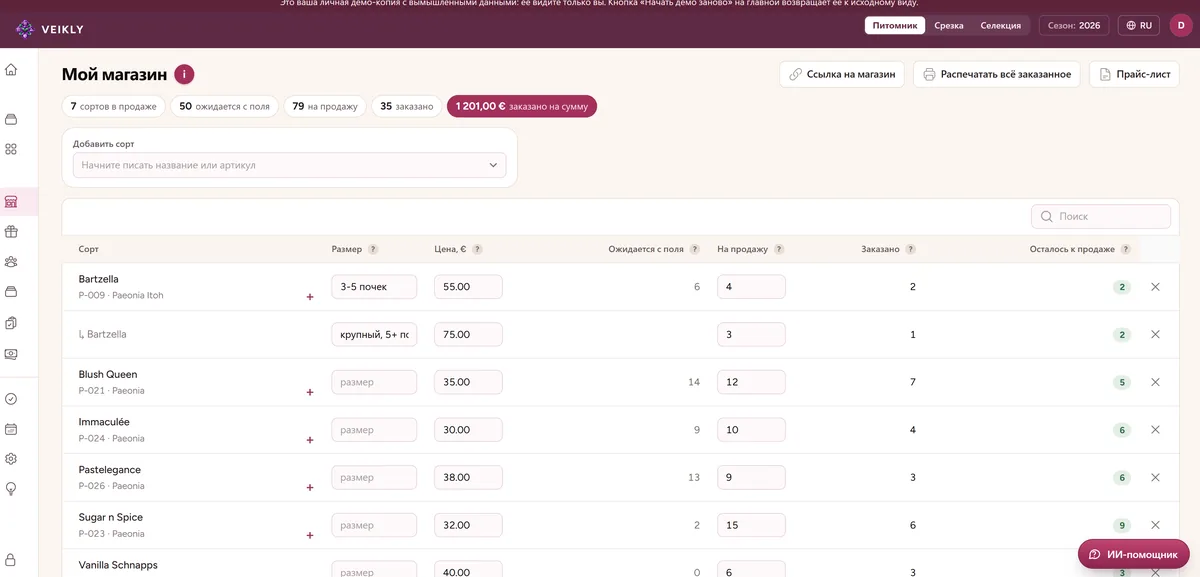Click the Immaculée for-sale quantity field

[751, 430]
